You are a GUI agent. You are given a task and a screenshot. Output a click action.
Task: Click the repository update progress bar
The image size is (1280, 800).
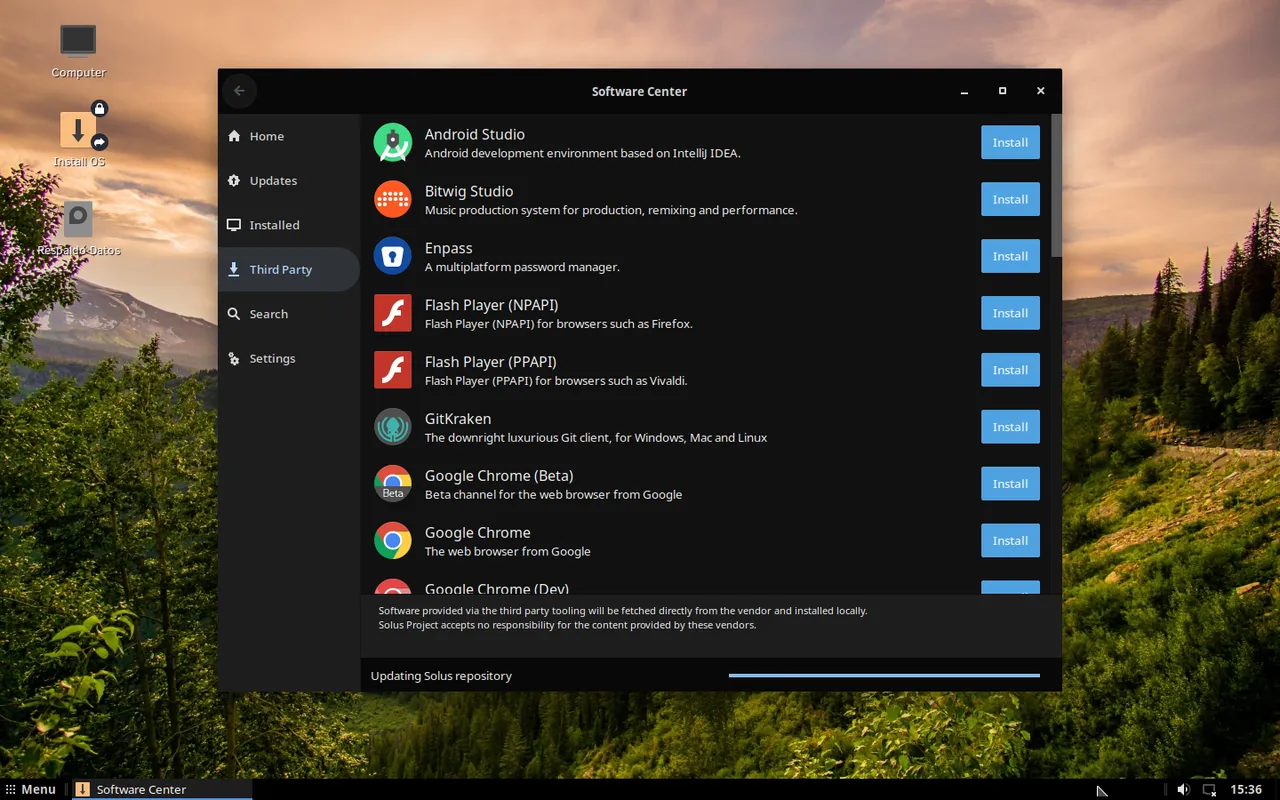[x=884, y=676]
